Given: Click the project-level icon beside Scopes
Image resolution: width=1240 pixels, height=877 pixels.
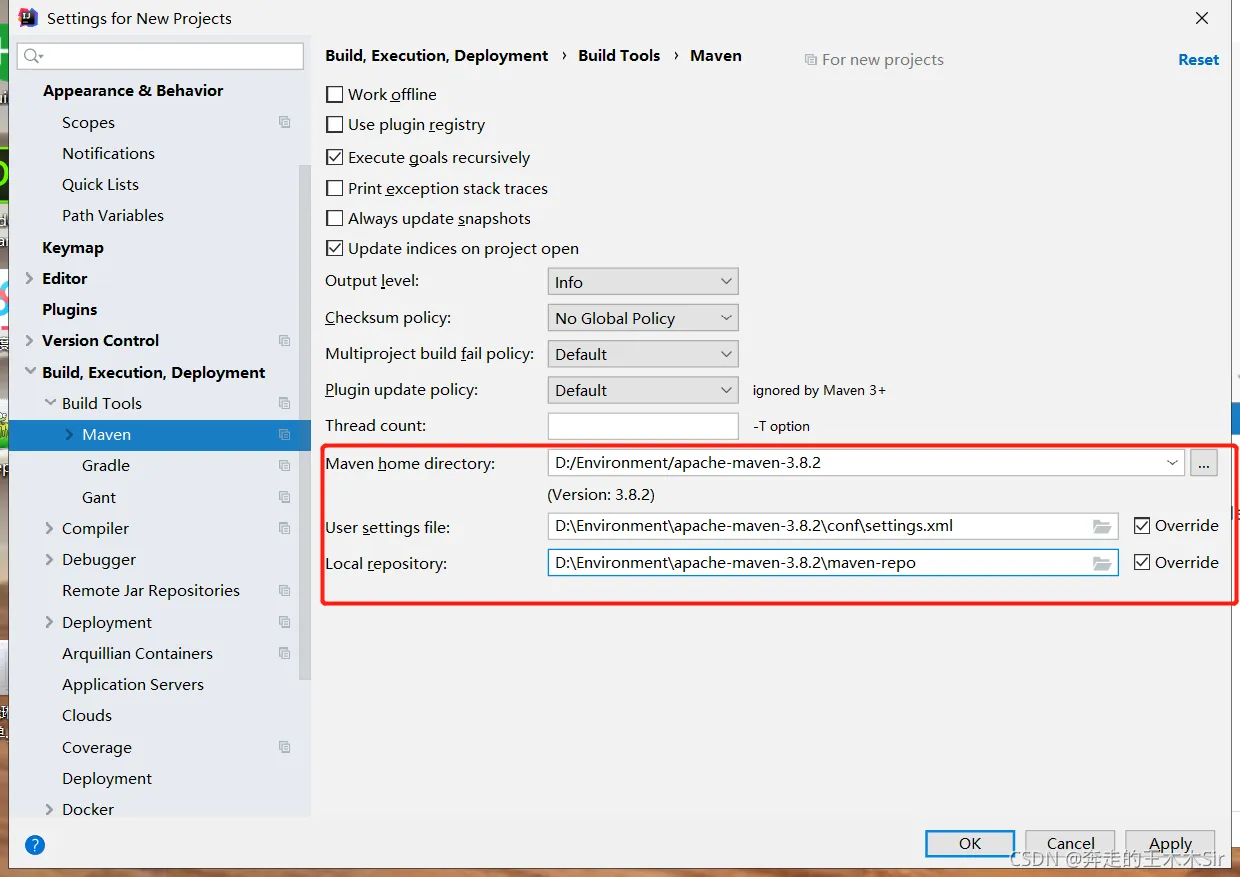Looking at the screenshot, I should point(285,122).
